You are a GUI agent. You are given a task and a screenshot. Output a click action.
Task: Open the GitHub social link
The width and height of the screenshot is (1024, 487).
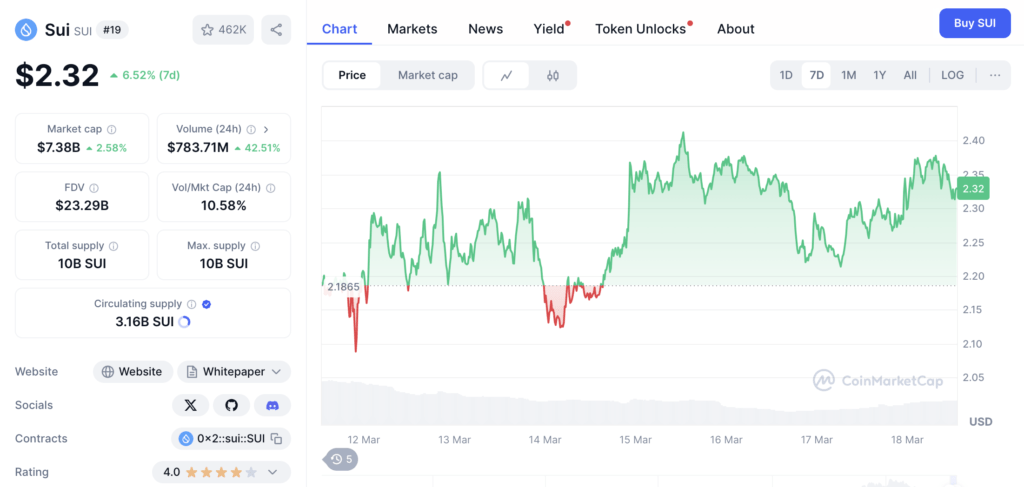231,405
